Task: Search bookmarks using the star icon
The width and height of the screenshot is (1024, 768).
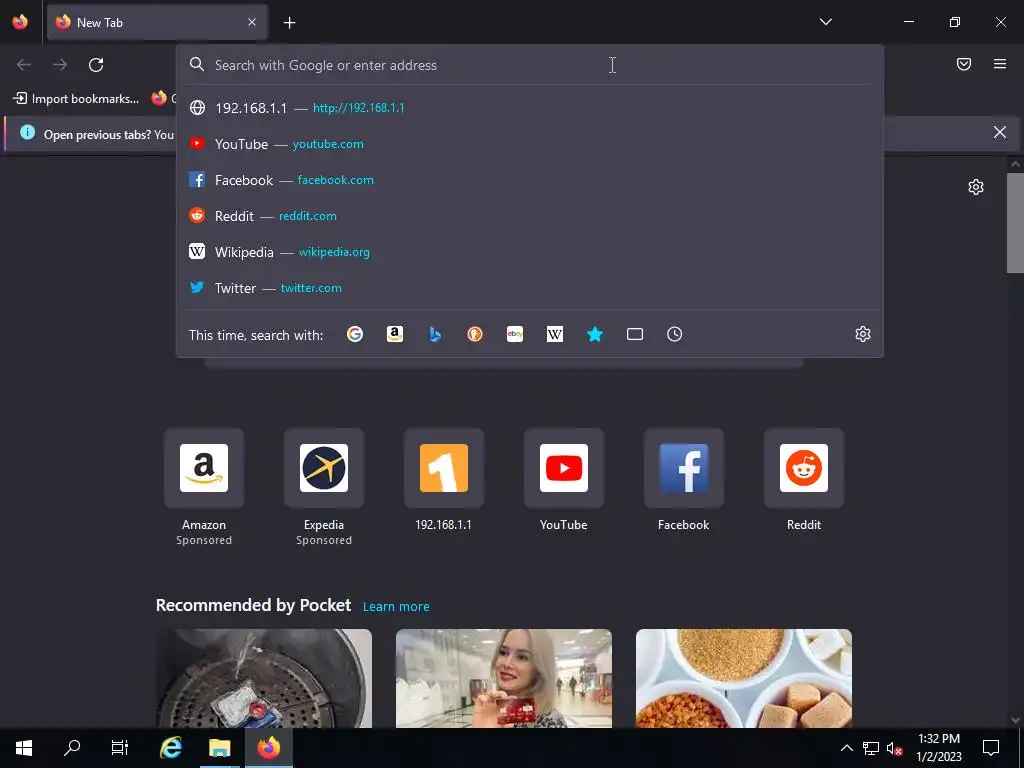Action: (x=595, y=334)
